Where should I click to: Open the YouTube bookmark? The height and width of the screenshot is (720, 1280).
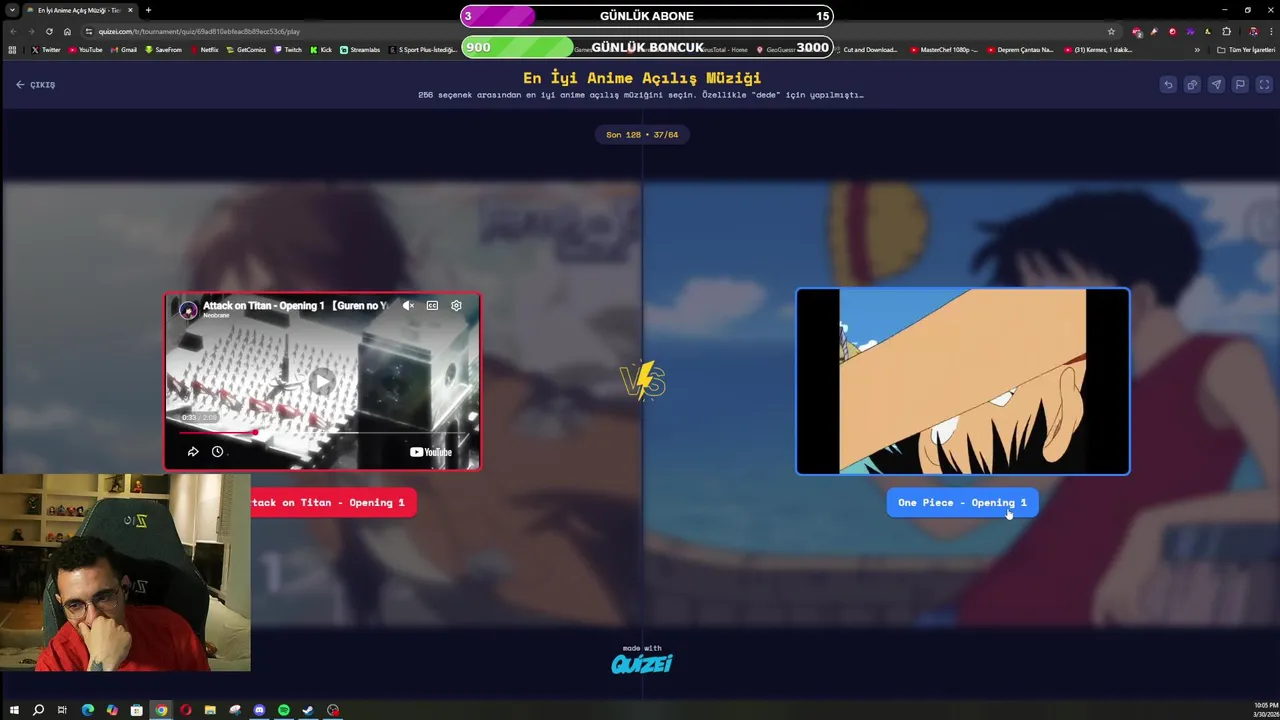tap(86, 50)
